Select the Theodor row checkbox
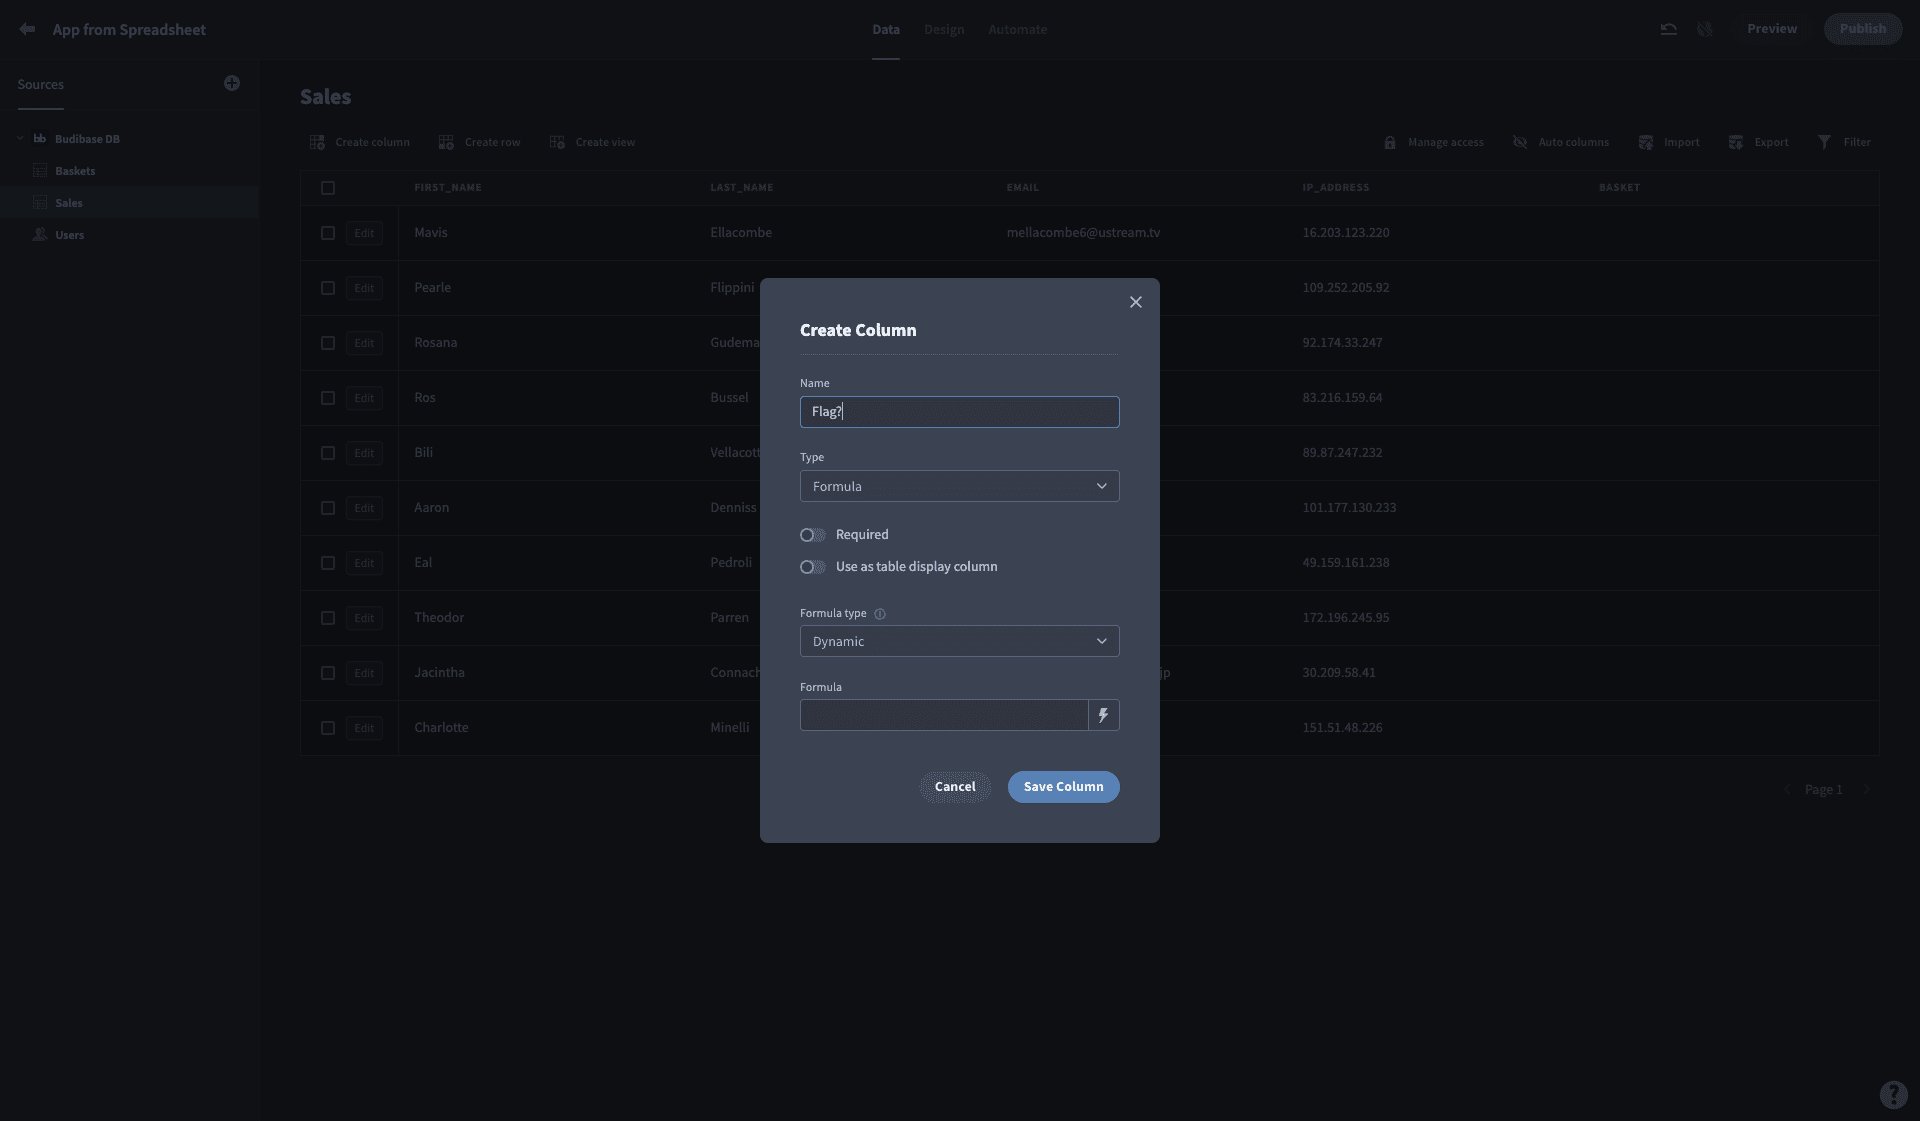Viewport: 1920px width, 1121px height. (328, 618)
